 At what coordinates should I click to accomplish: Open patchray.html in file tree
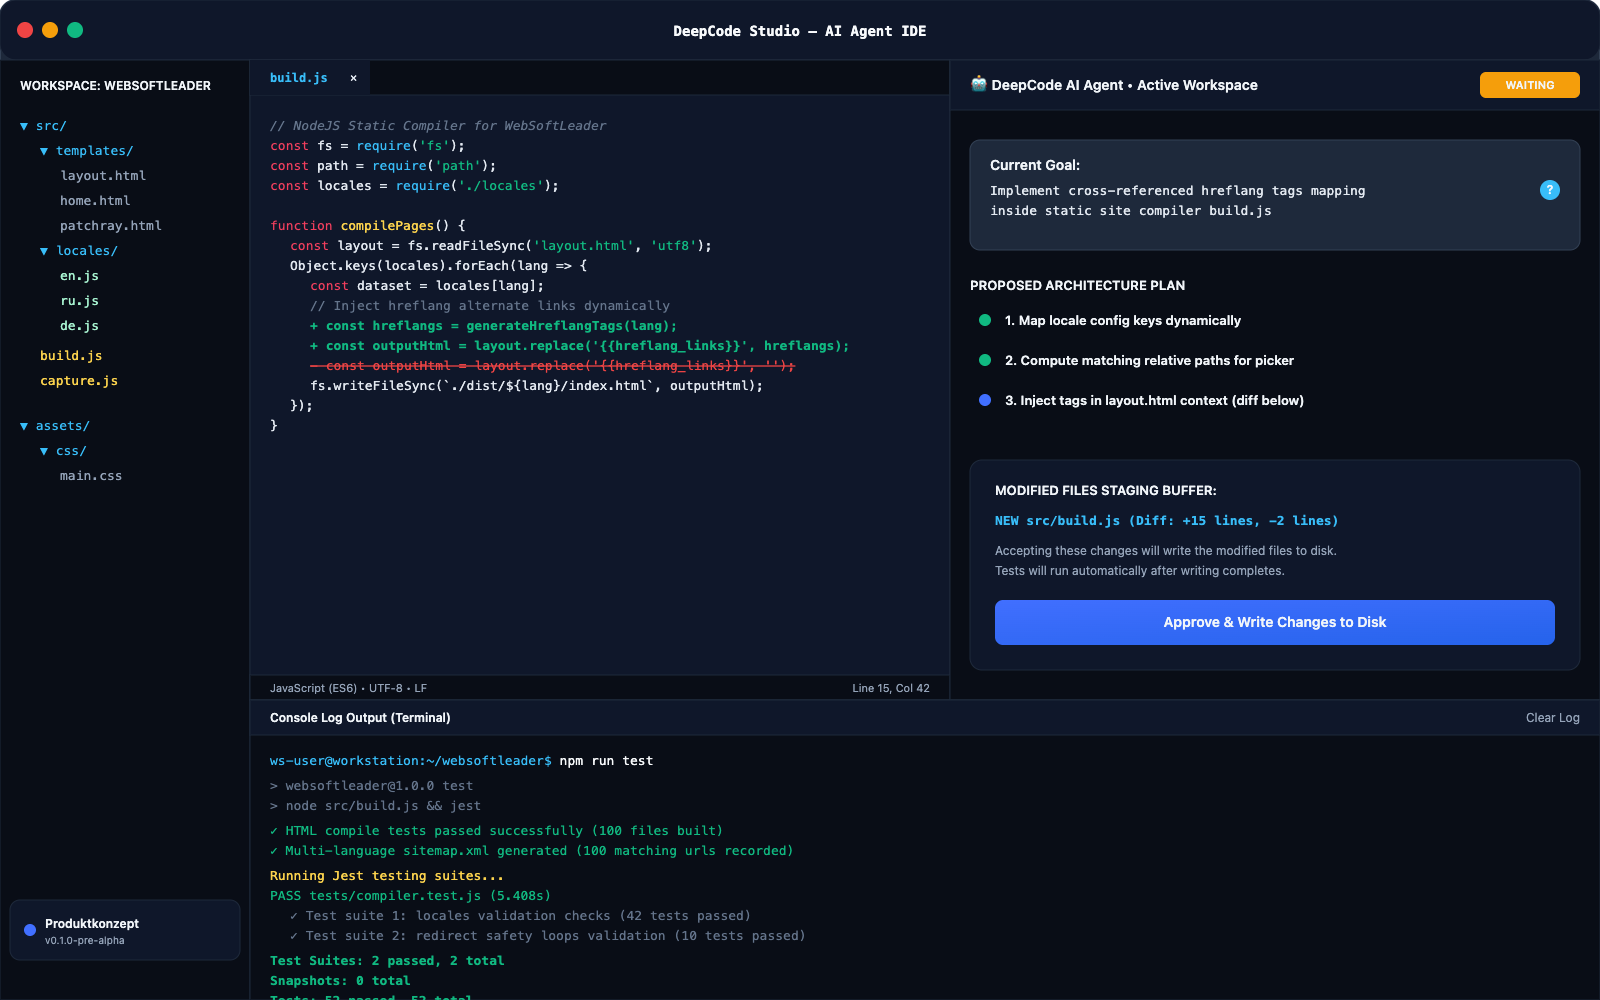pos(111,226)
